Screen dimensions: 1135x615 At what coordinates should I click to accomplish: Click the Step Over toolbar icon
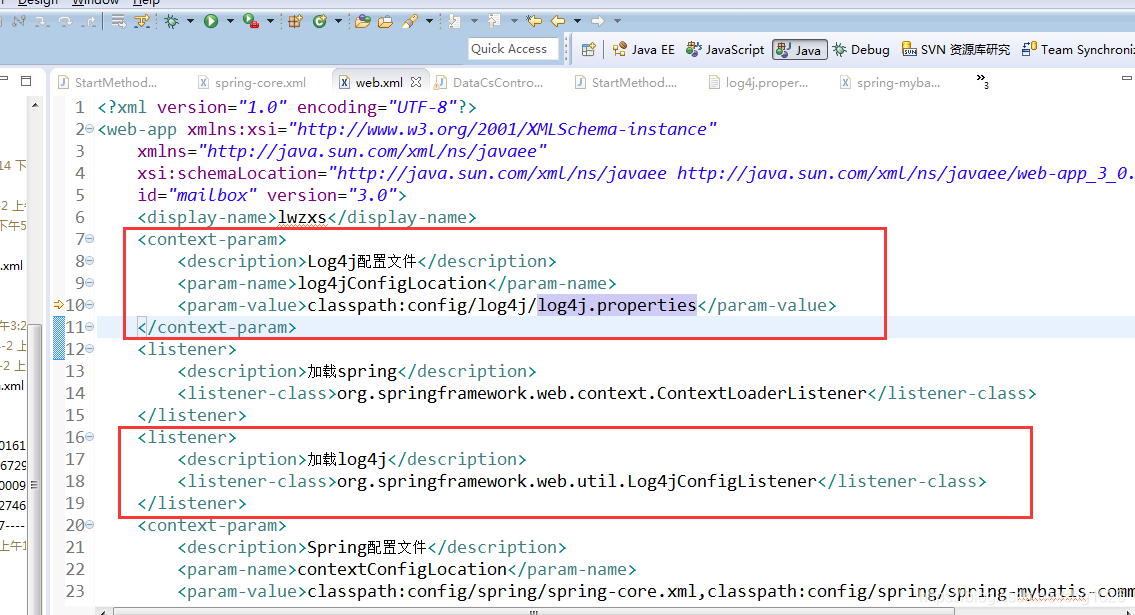tap(65, 22)
